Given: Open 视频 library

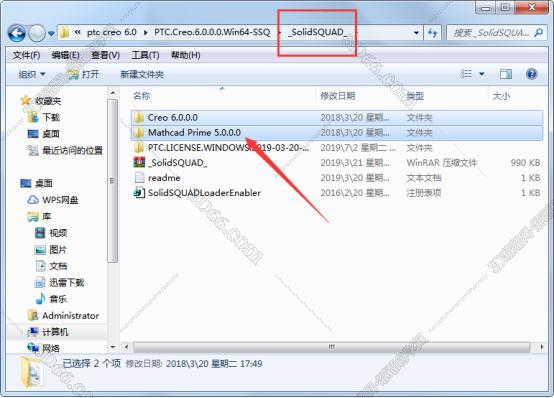Looking at the screenshot, I should point(58,233).
